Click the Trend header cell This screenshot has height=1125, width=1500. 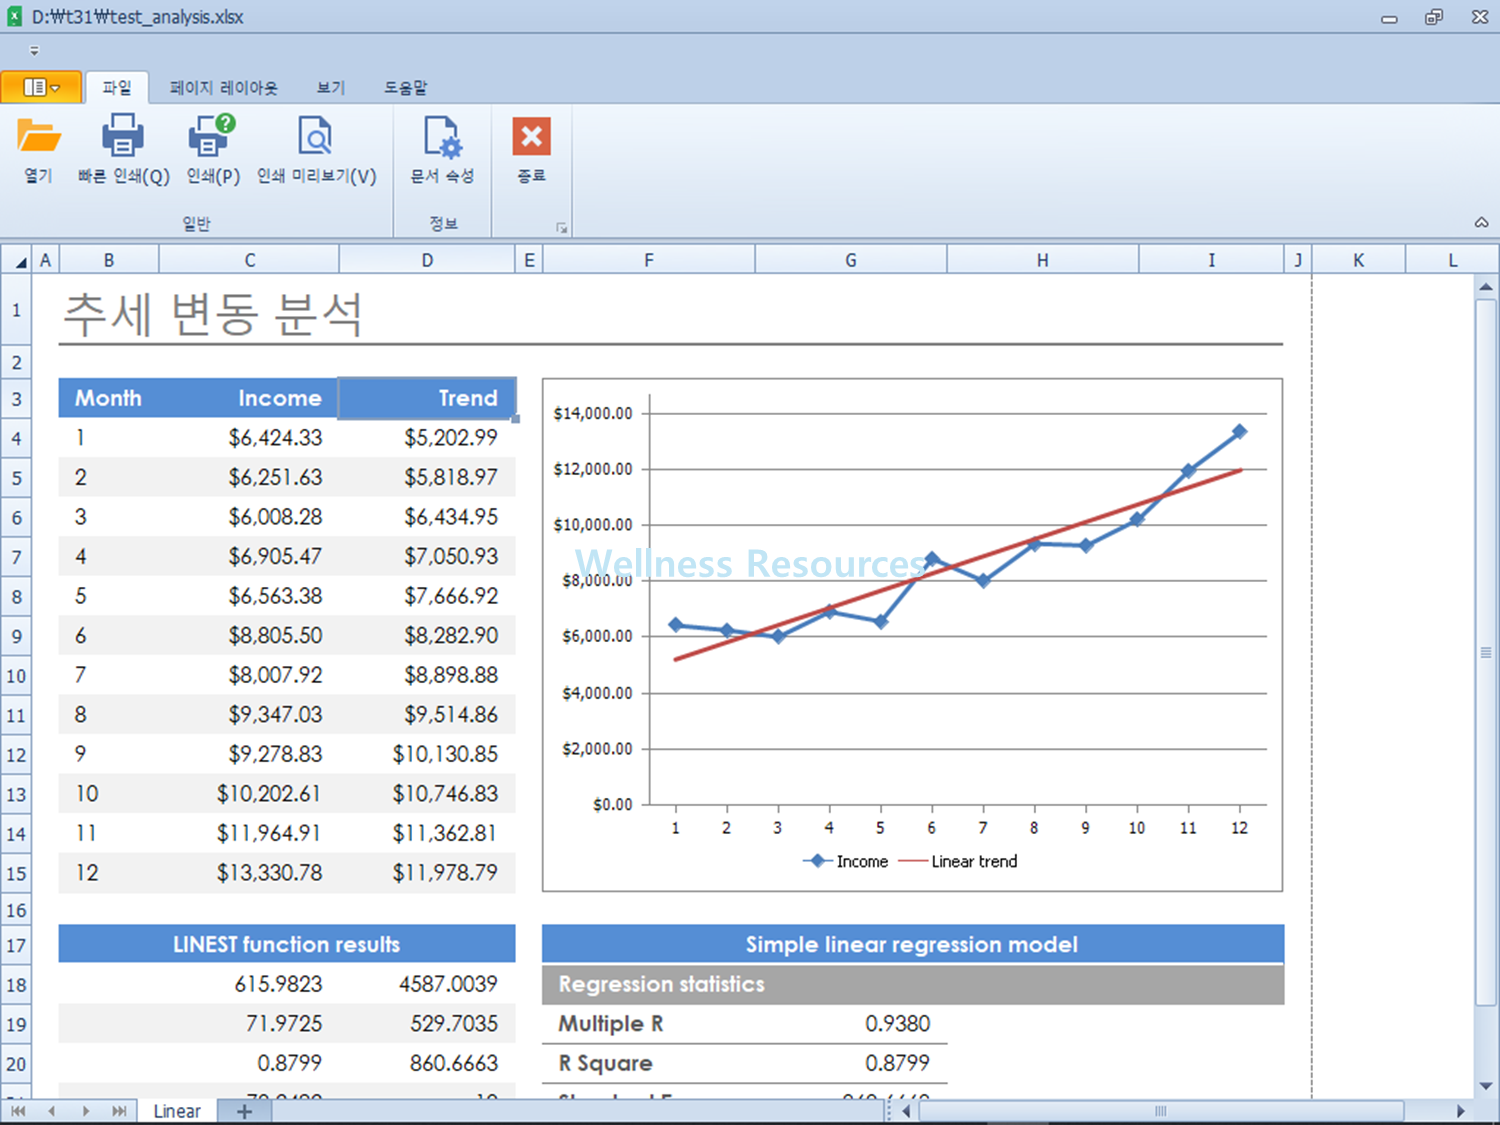[427, 398]
